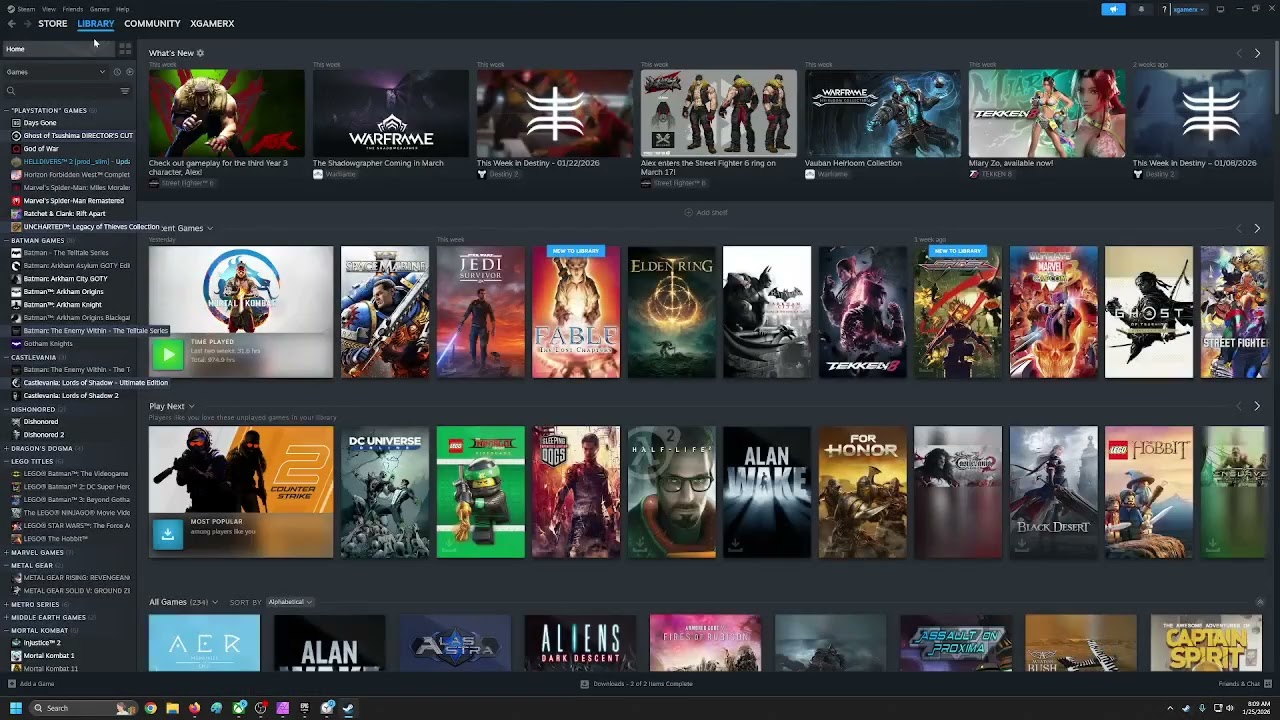Open Windows Start menu

coord(16,708)
